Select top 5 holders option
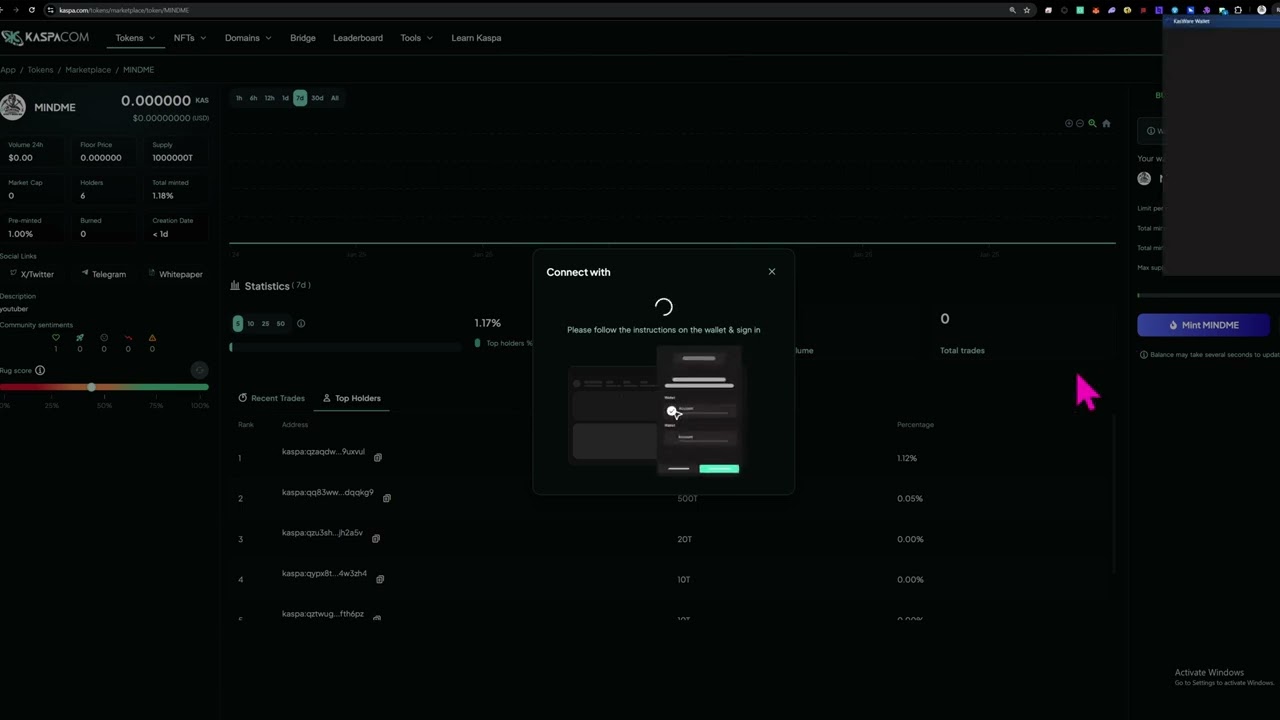 [238, 323]
